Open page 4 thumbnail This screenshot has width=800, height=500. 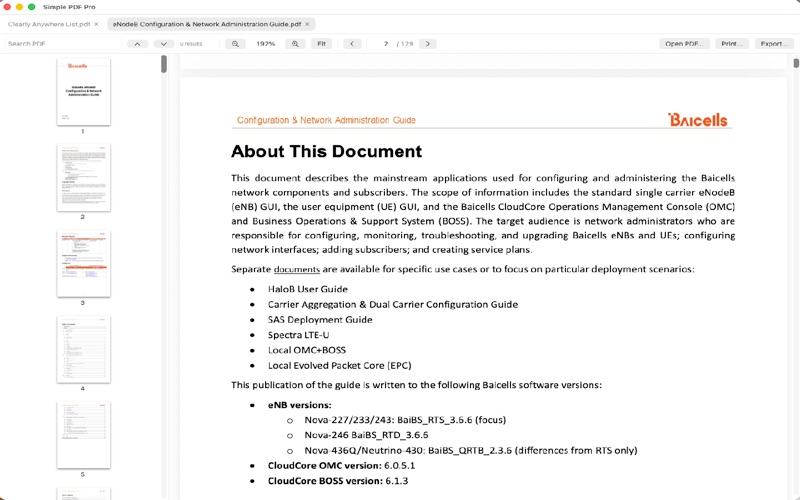point(84,349)
